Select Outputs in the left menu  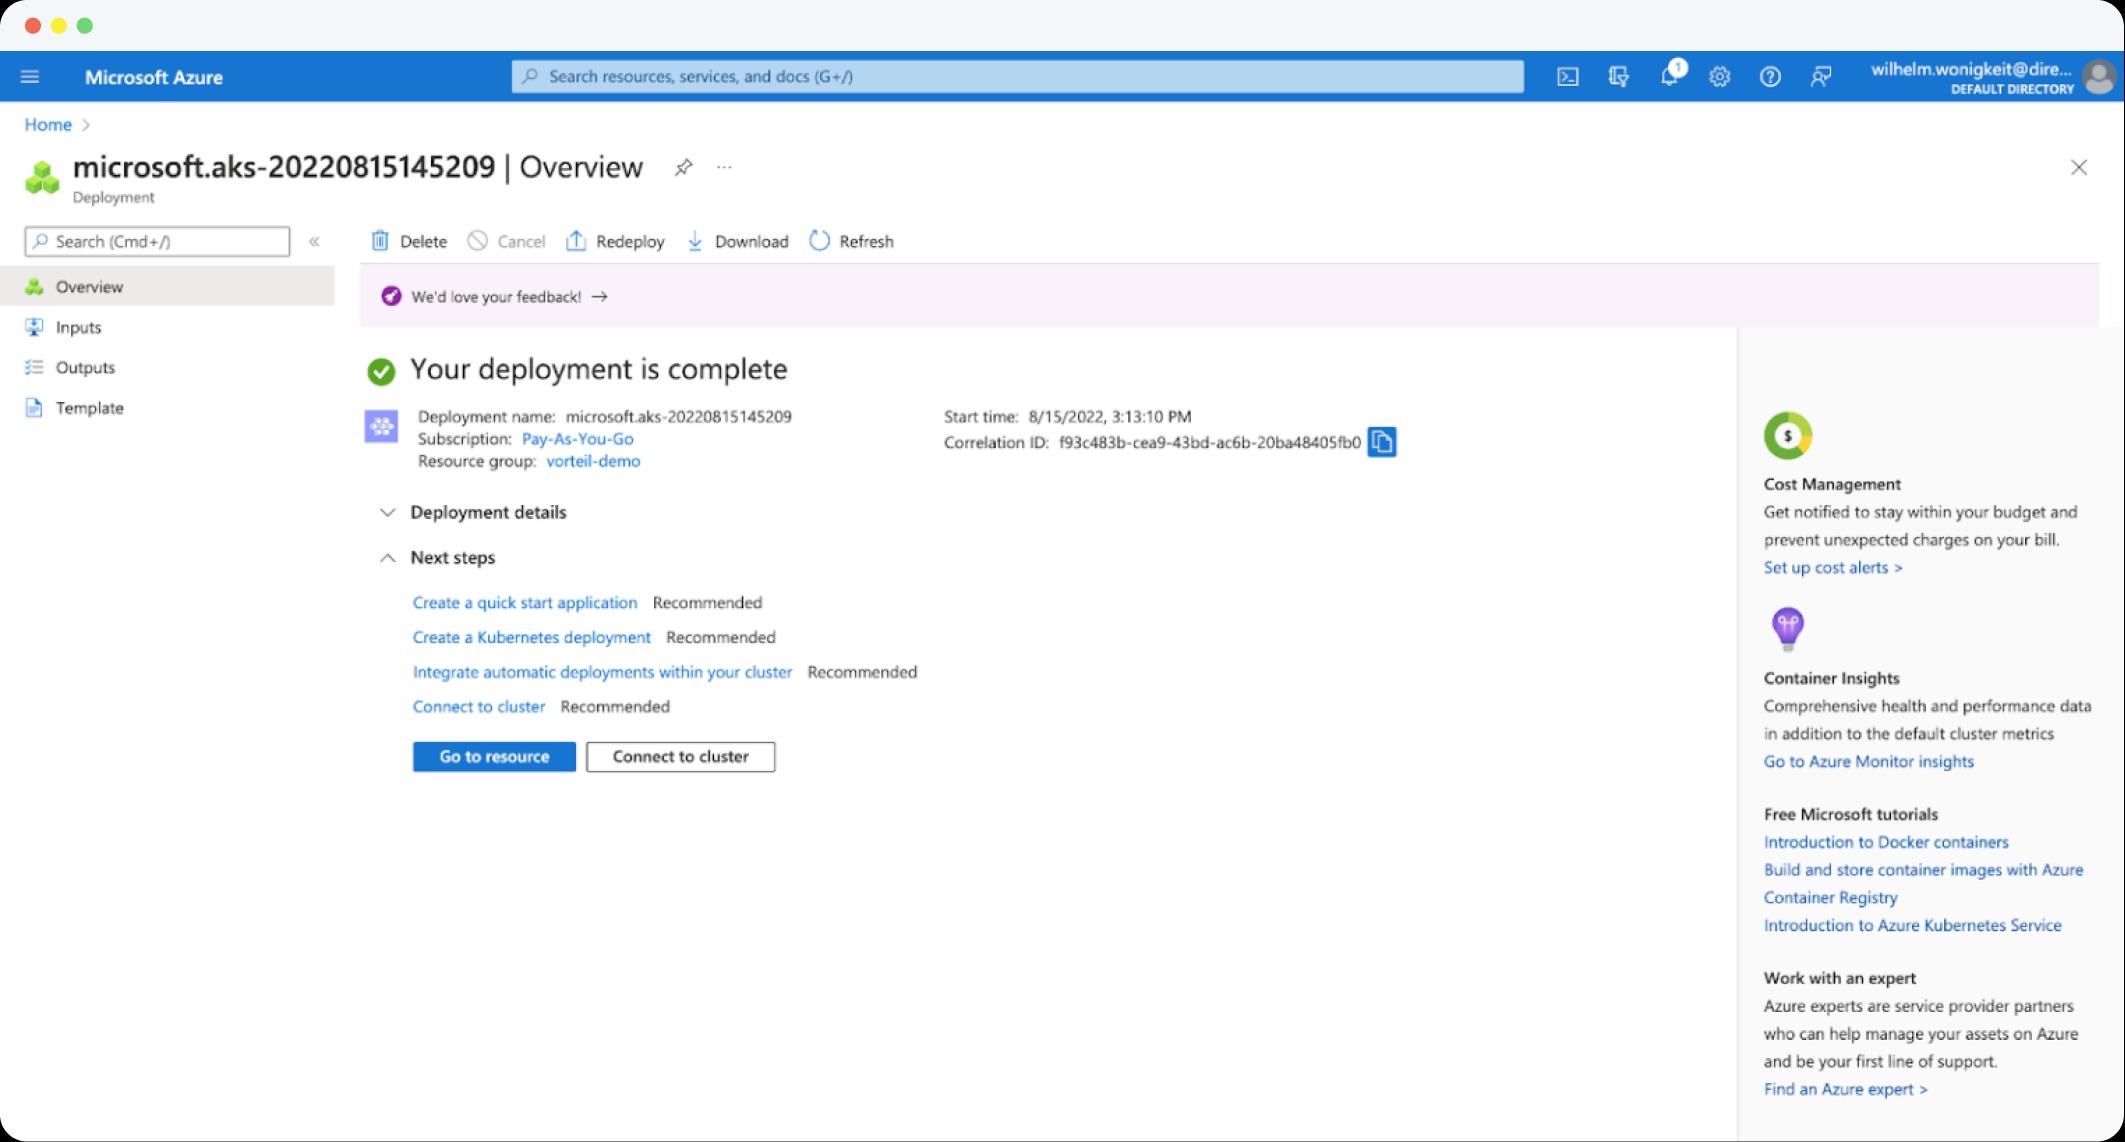pyautogui.click(x=167, y=367)
